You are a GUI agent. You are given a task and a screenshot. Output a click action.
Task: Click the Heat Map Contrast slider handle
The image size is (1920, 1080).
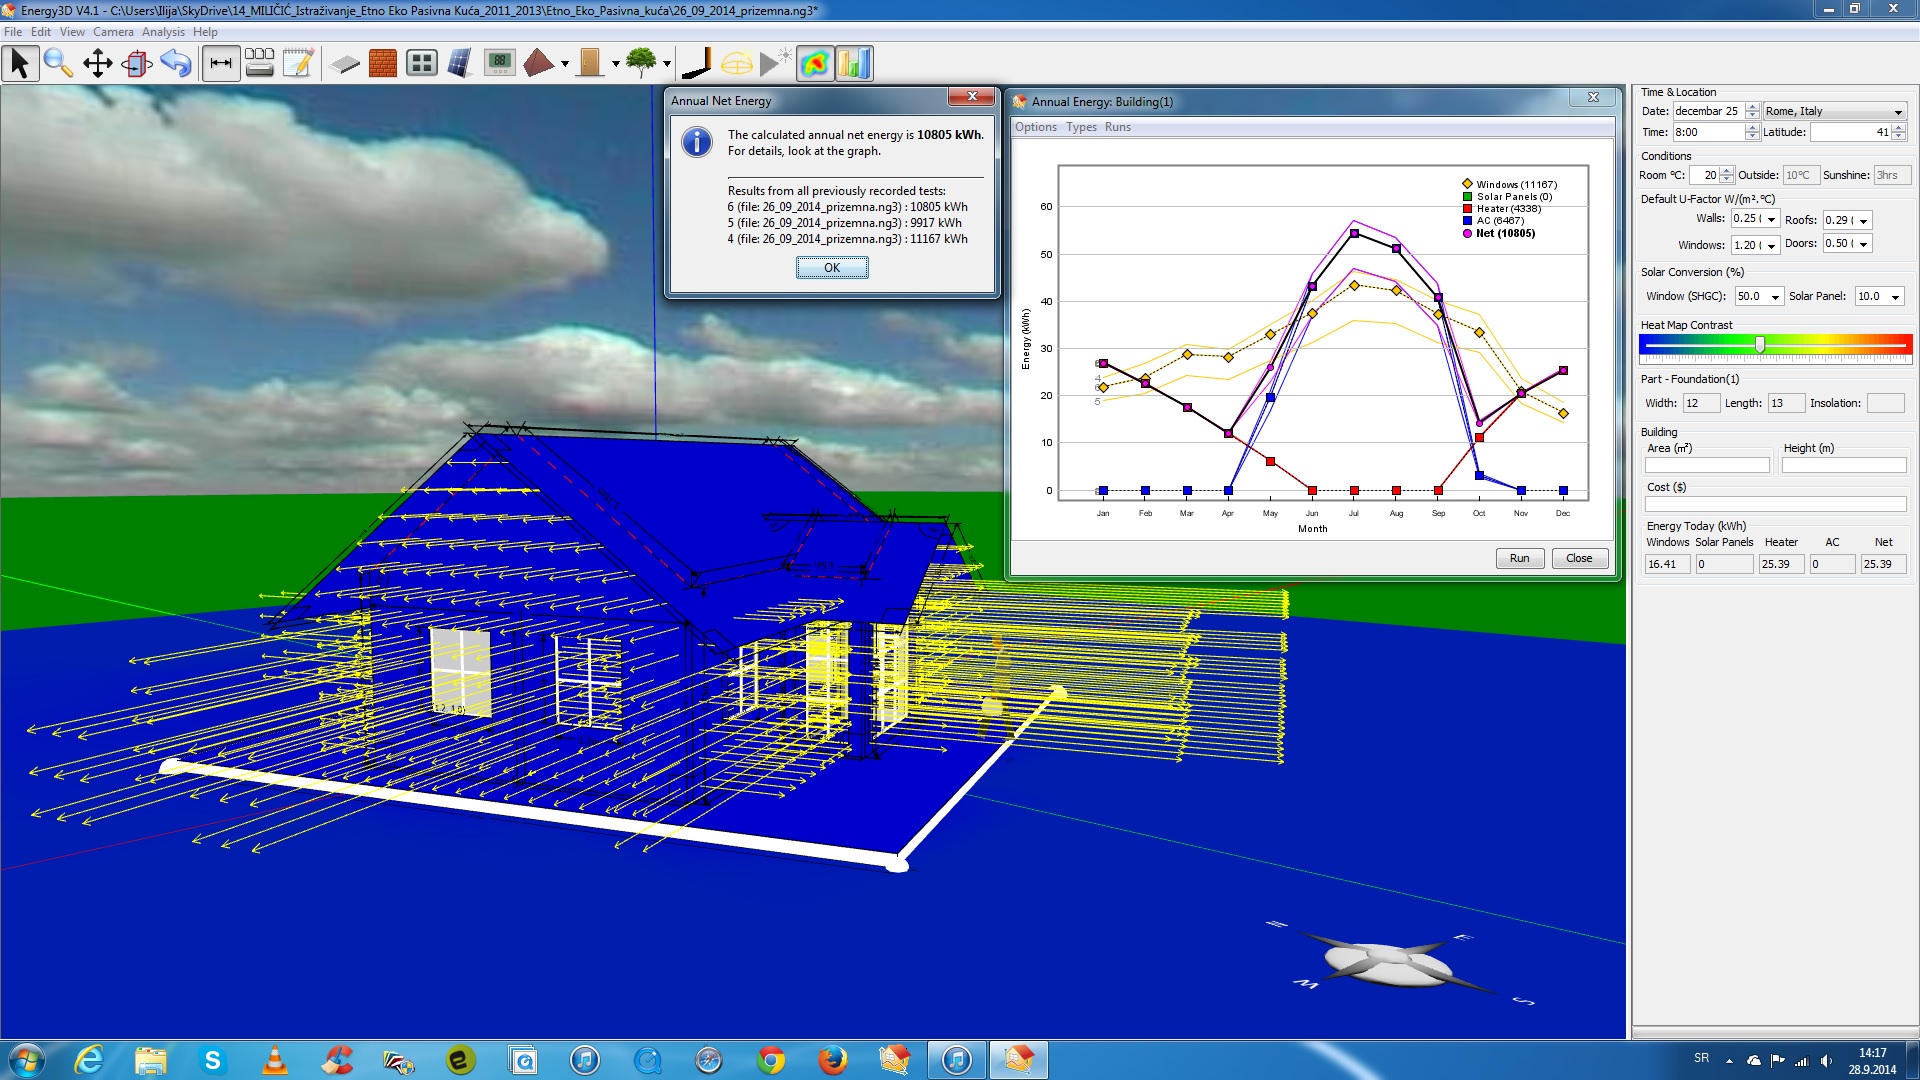point(1760,345)
